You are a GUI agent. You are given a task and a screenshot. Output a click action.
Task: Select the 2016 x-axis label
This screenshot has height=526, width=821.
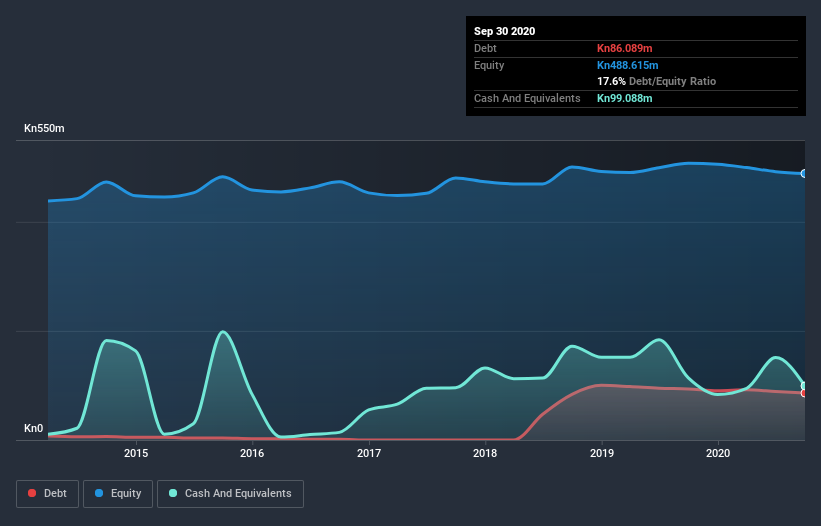pyautogui.click(x=252, y=453)
